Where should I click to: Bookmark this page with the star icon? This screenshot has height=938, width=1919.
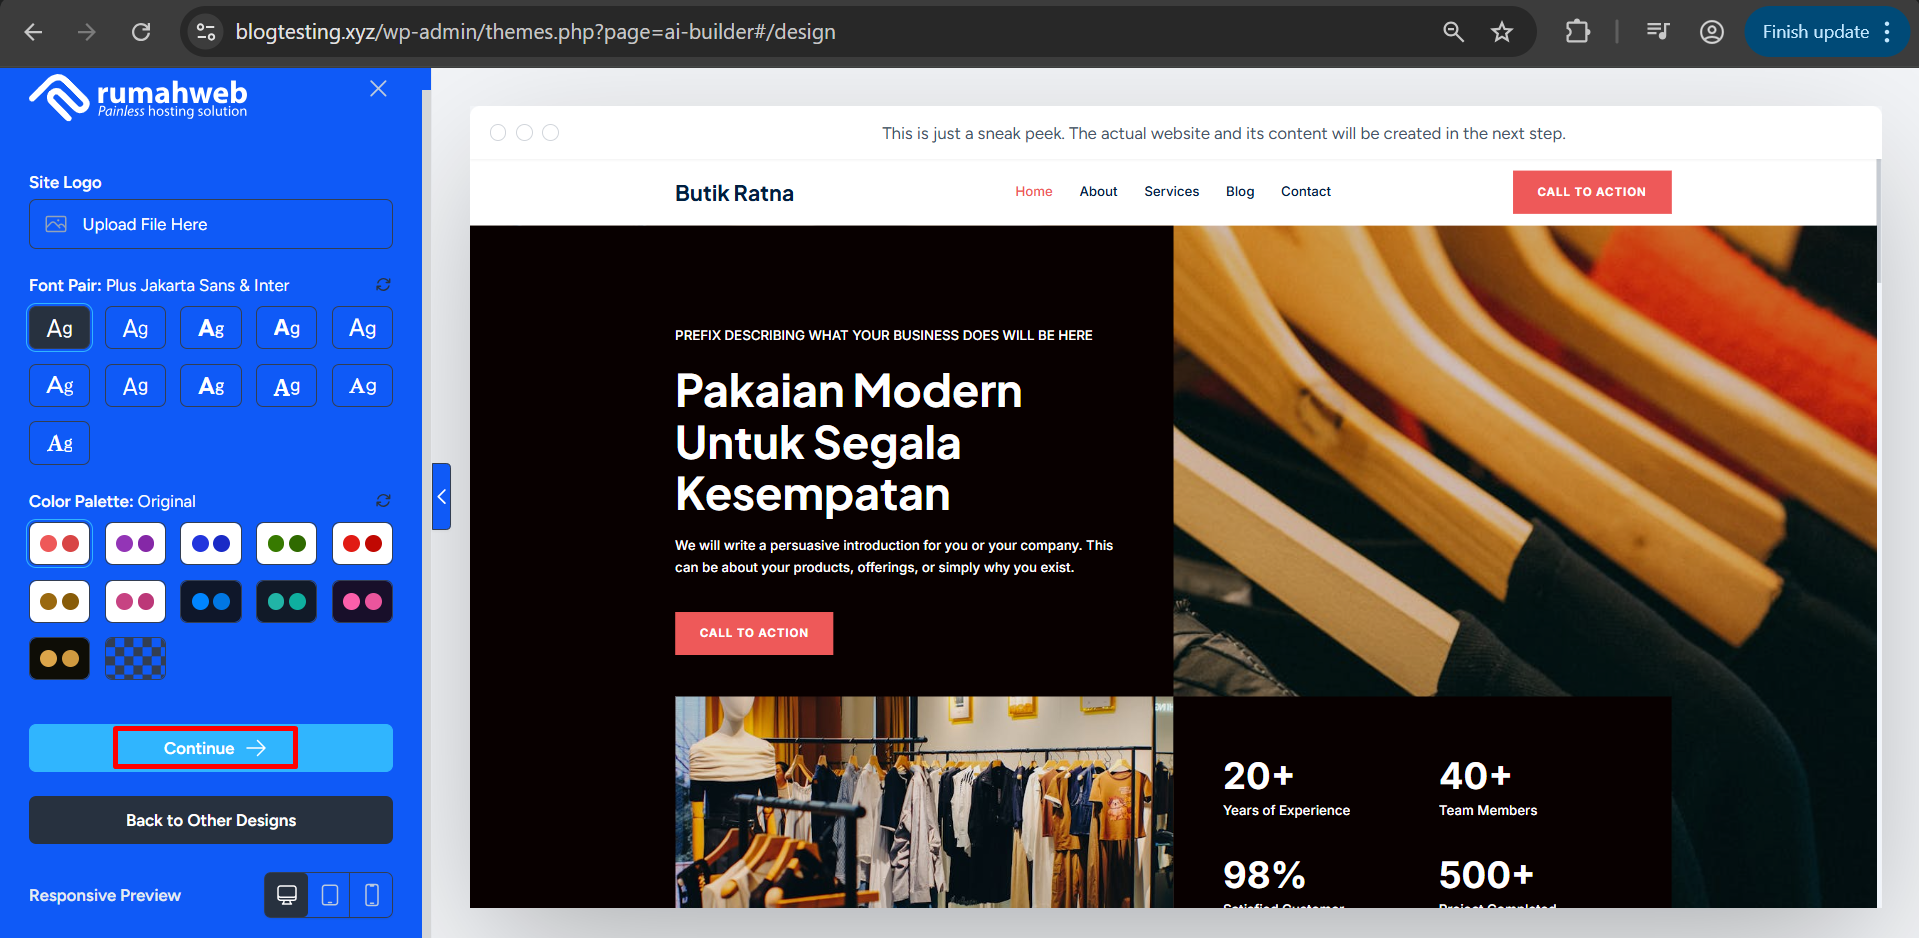(1501, 32)
